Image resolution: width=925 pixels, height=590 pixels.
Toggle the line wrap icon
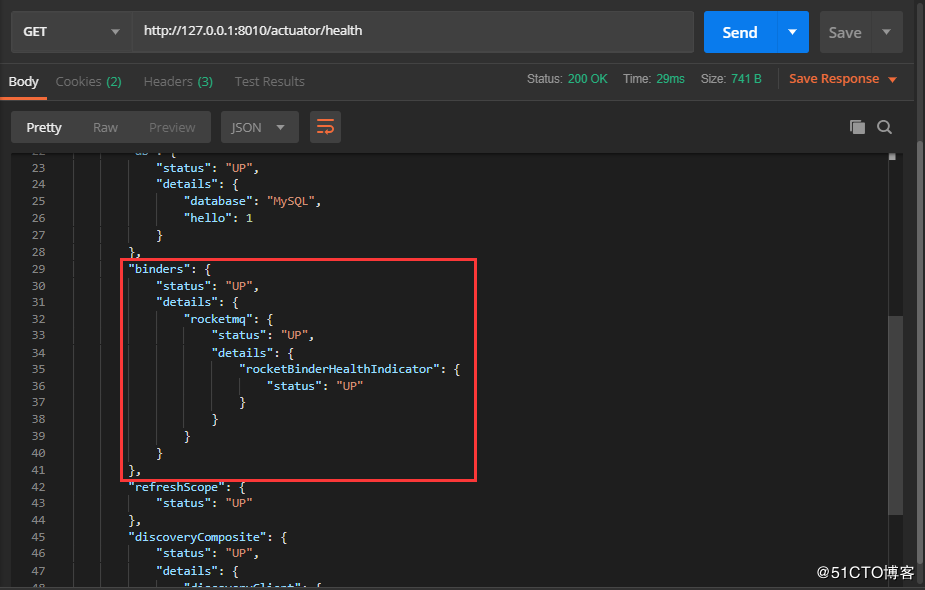325,127
